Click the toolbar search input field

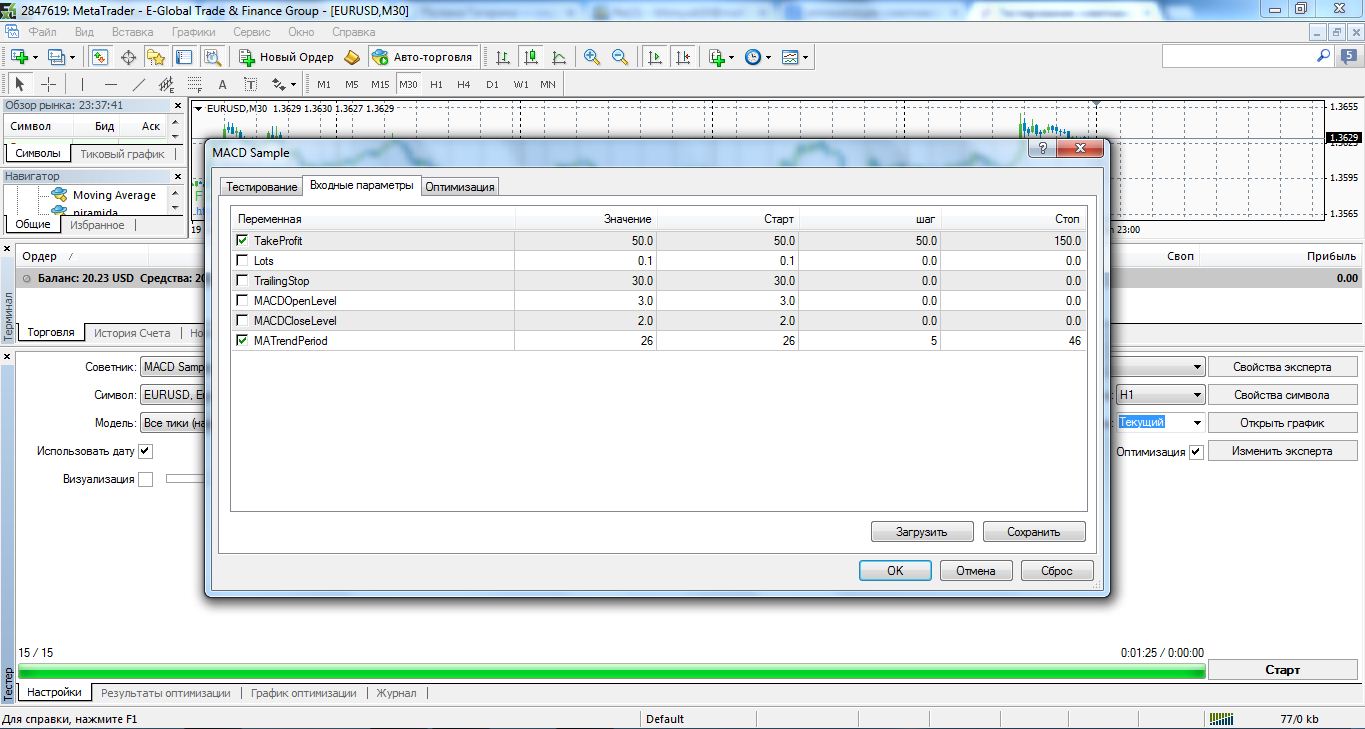tap(1237, 57)
